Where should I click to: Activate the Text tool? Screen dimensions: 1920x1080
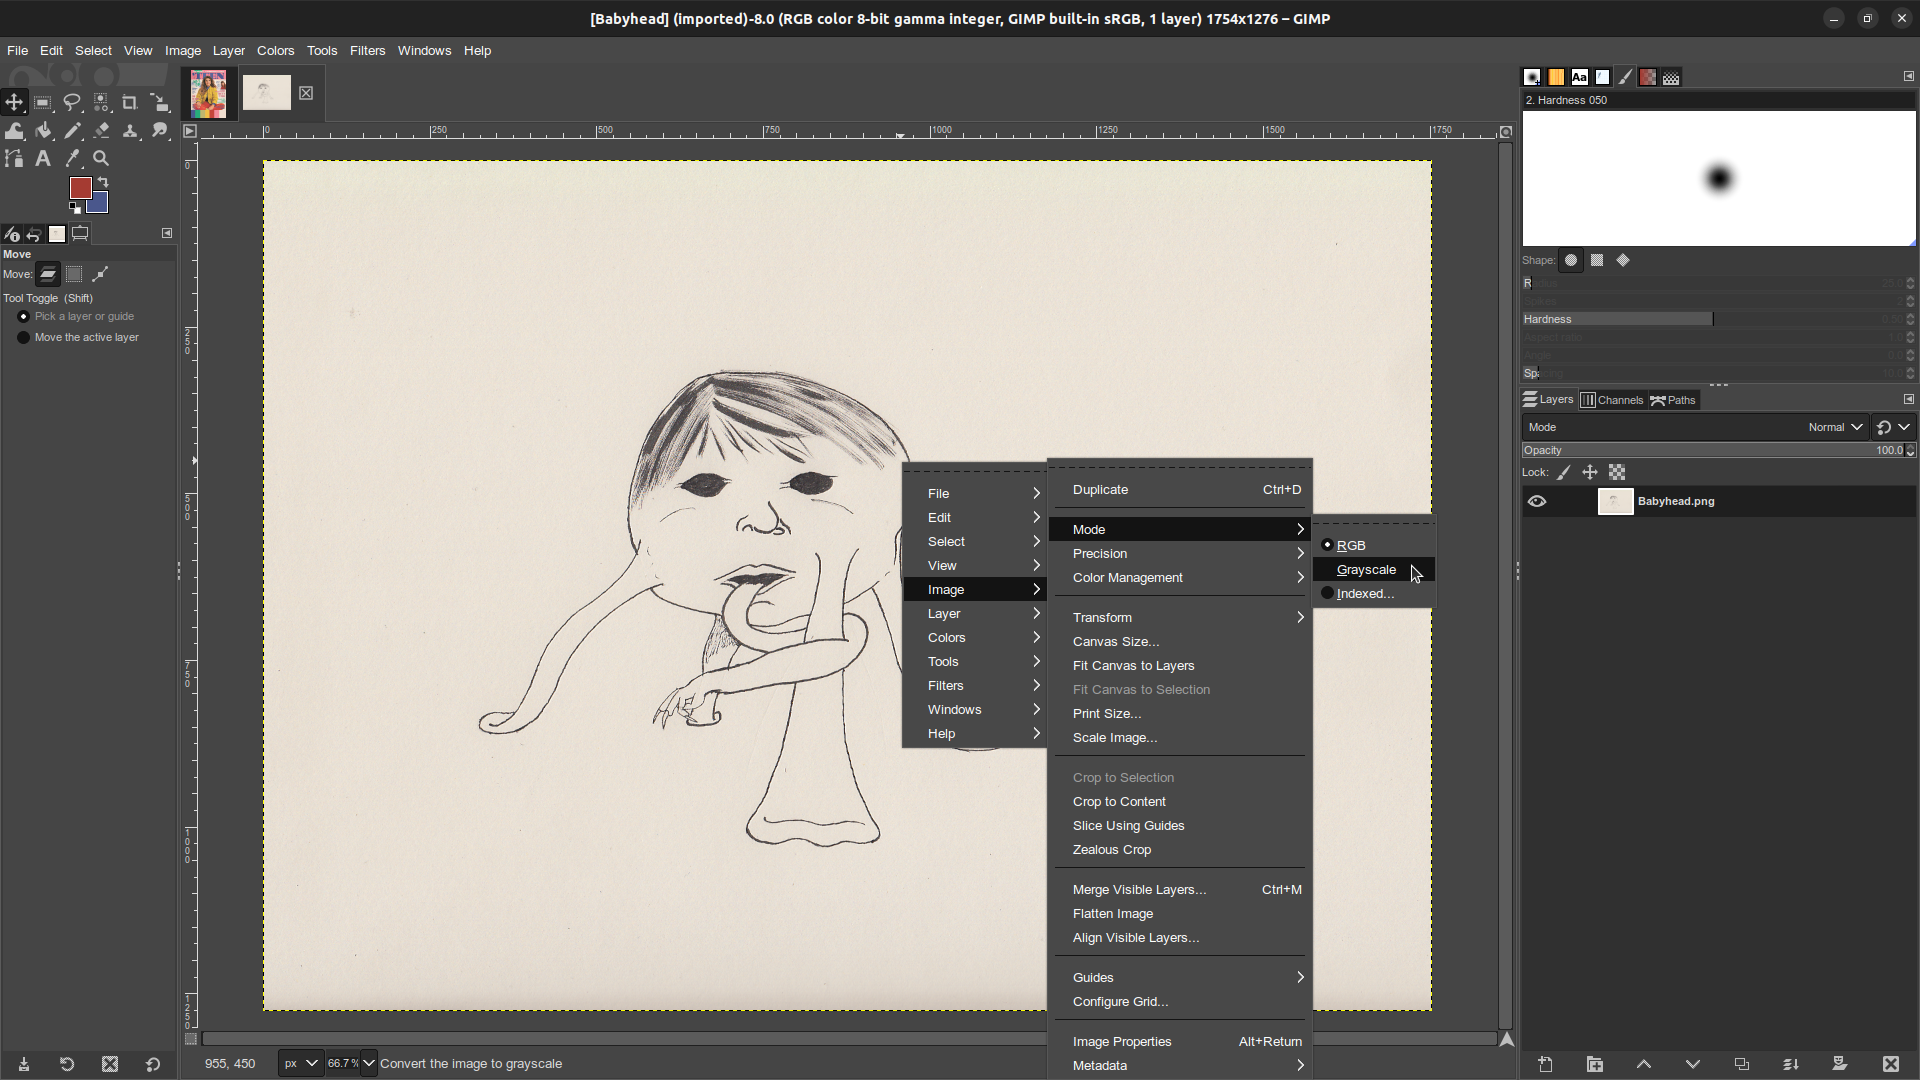pyautogui.click(x=43, y=158)
